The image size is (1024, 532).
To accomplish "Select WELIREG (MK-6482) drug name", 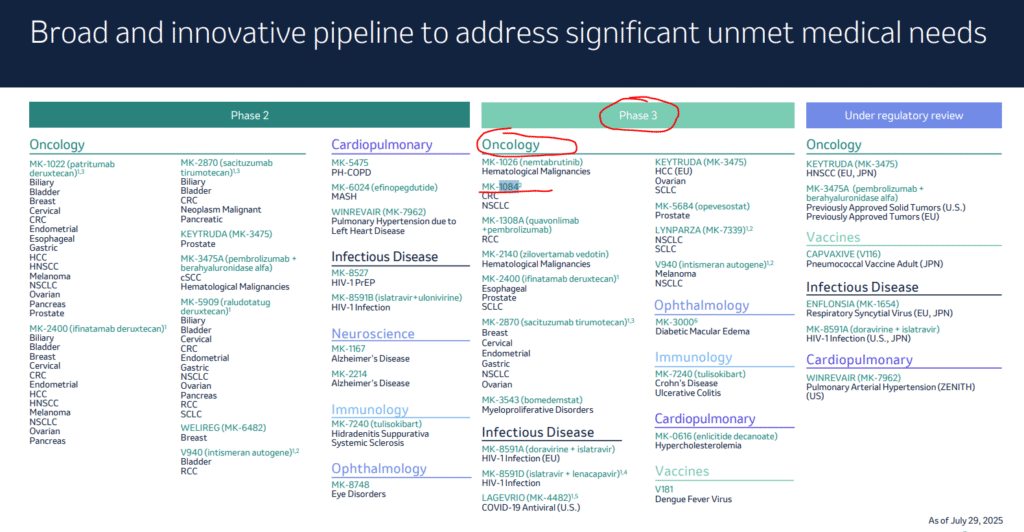I will pyautogui.click(x=223, y=428).
